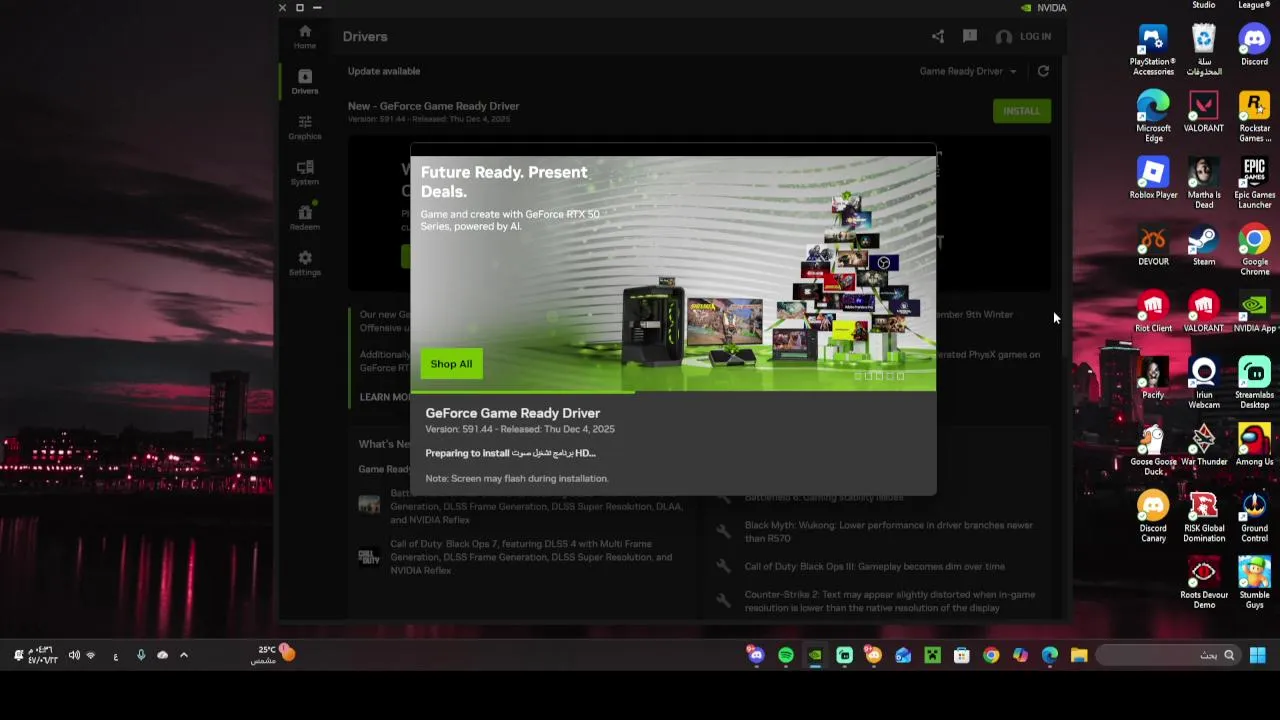Open Google Chrome desktop icon
The image size is (1280, 720).
(1254, 251)
